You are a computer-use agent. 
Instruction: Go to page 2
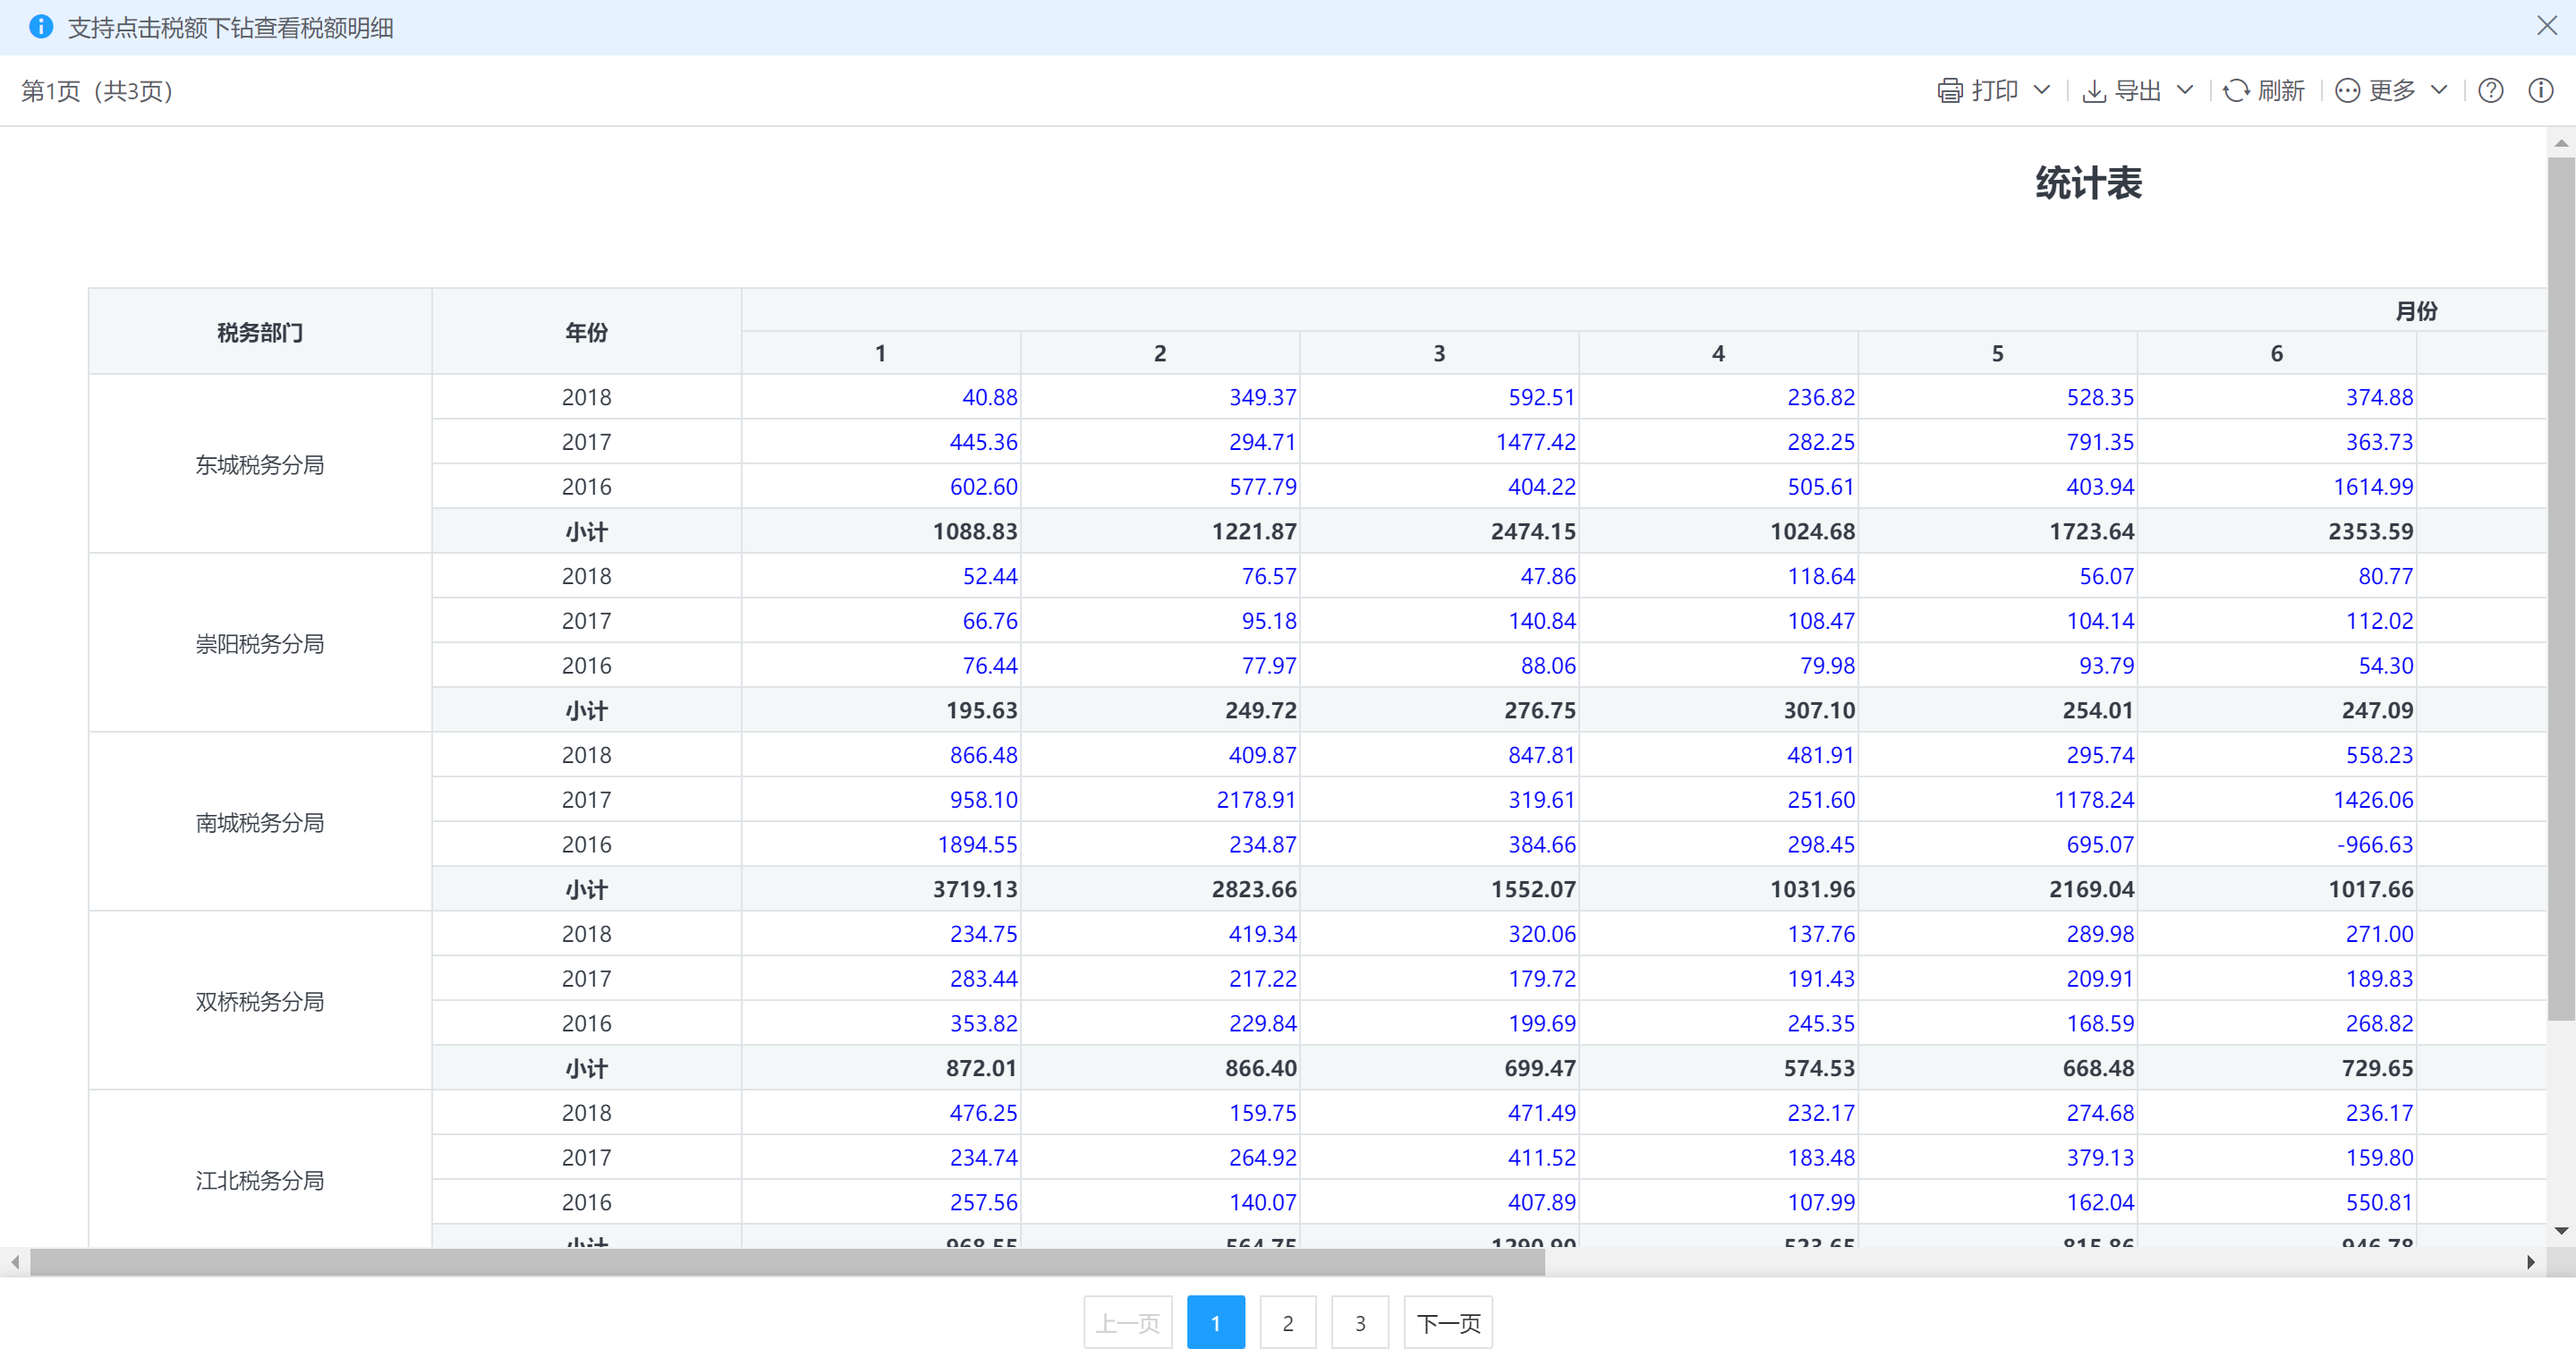coord(1287,1323)
